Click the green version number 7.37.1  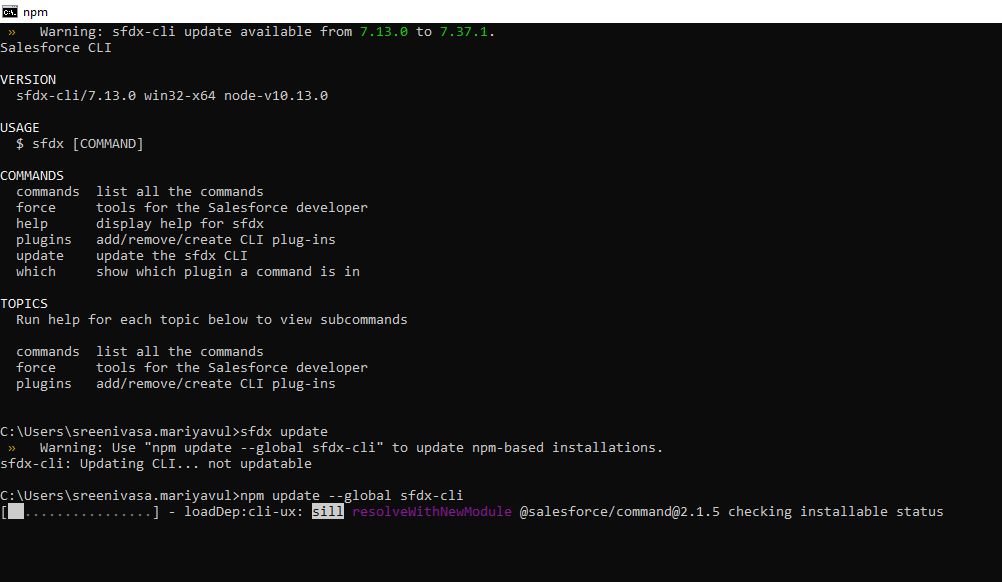(x=463, y=31)
